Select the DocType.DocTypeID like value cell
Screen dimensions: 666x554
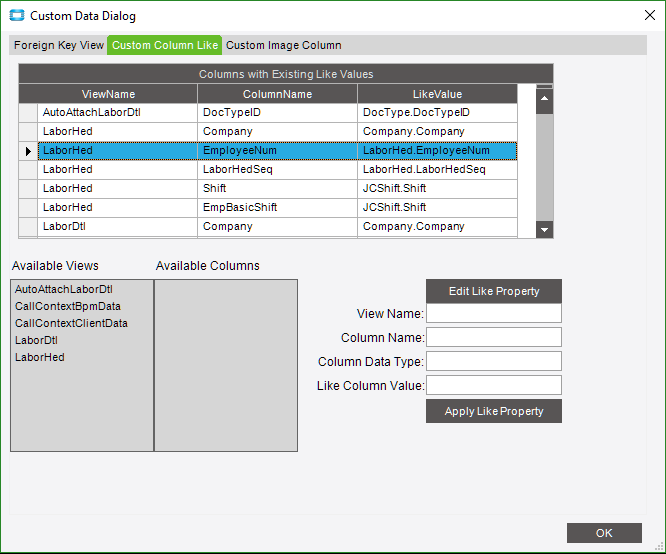pos(437,113)
